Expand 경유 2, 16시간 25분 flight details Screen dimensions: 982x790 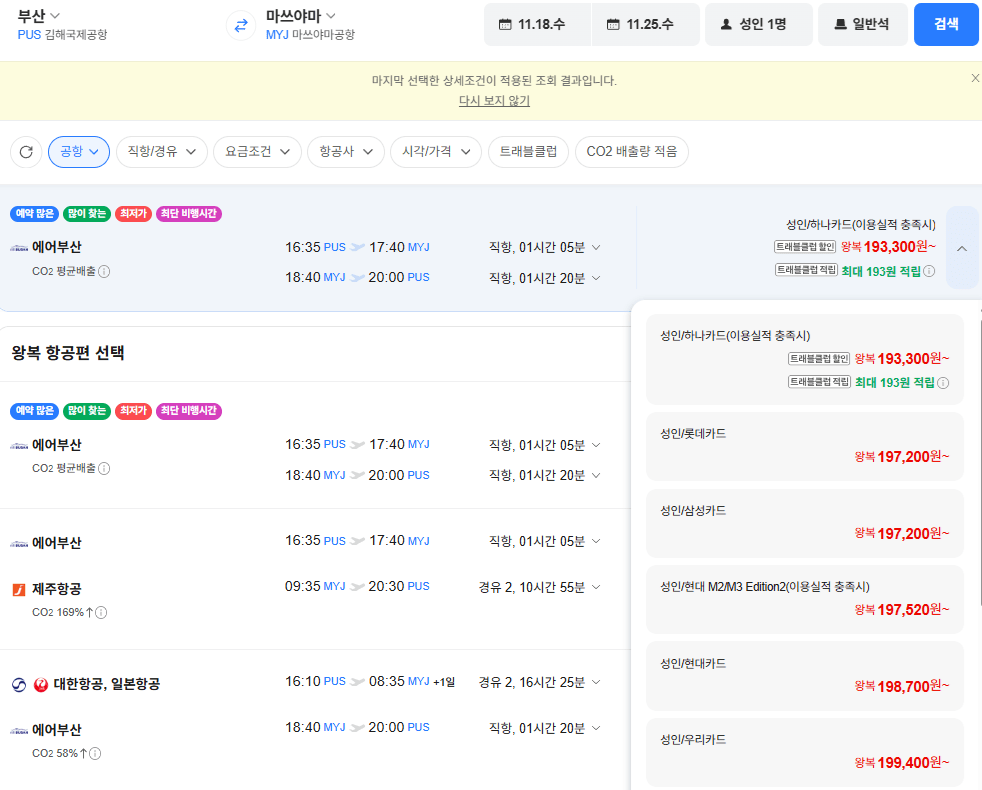[x=596, y=682]
